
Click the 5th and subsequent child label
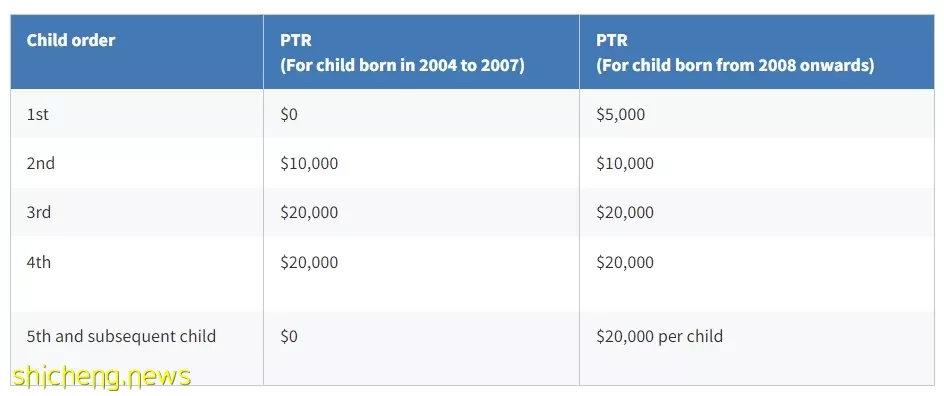121,336
